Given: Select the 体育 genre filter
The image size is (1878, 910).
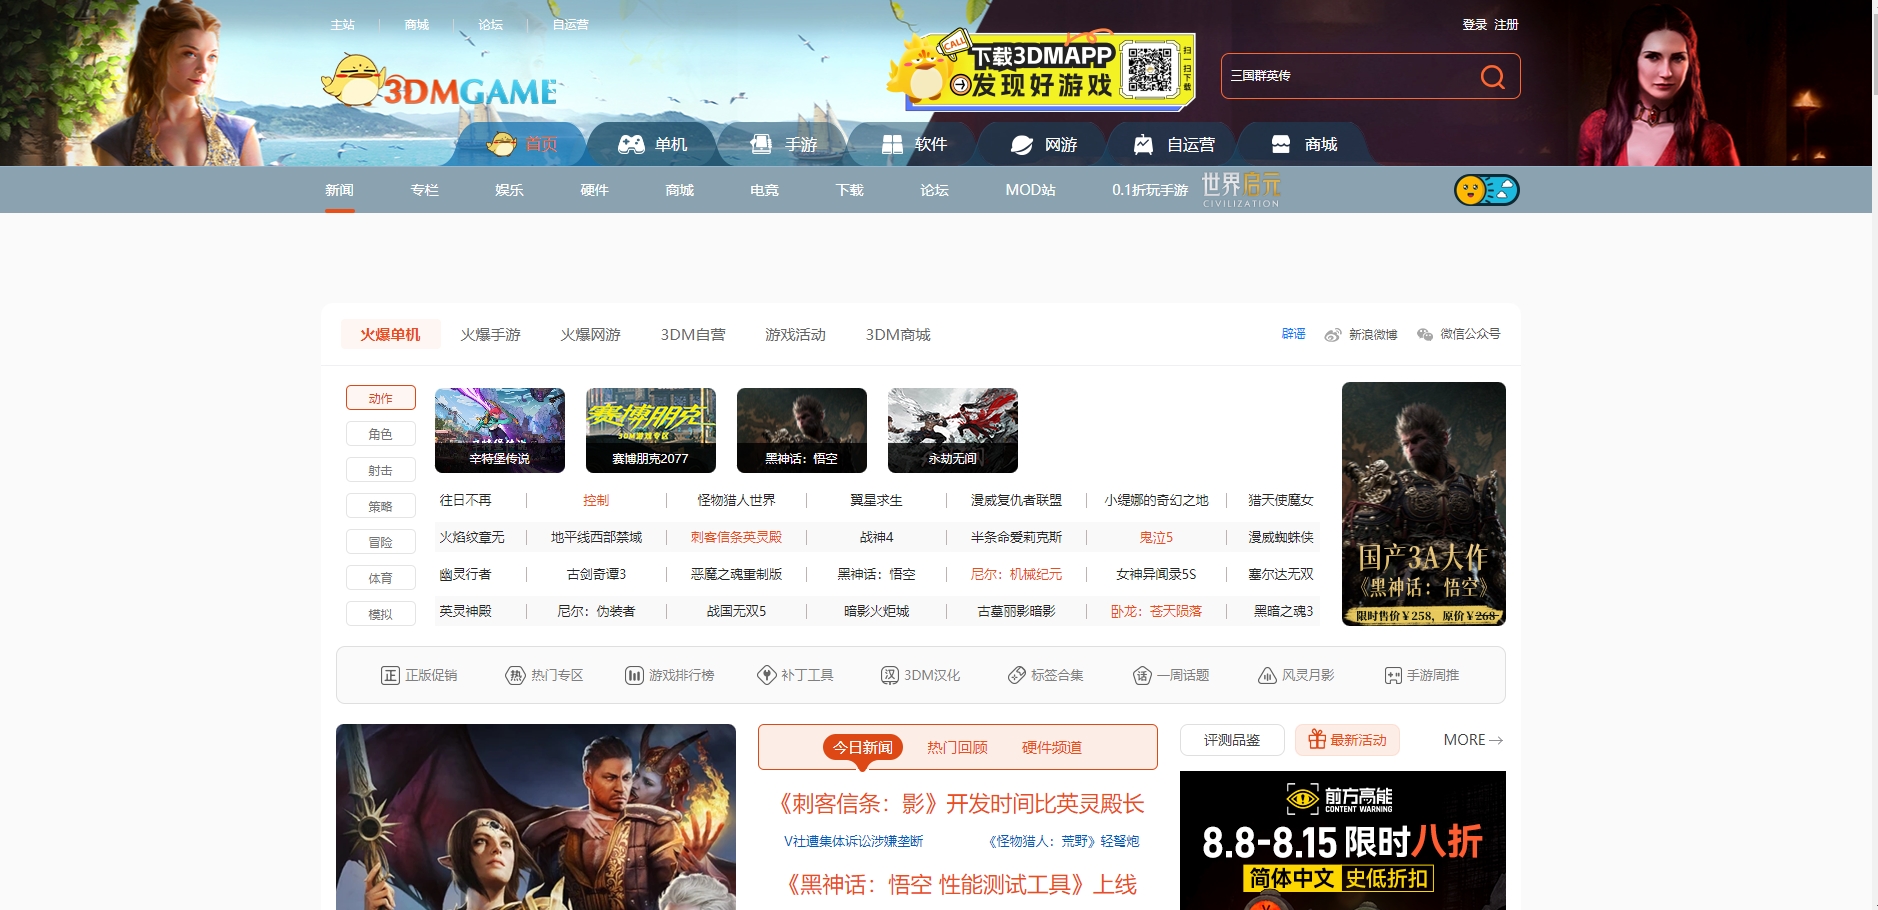Looking at the screenshot, I should [381, 578].
